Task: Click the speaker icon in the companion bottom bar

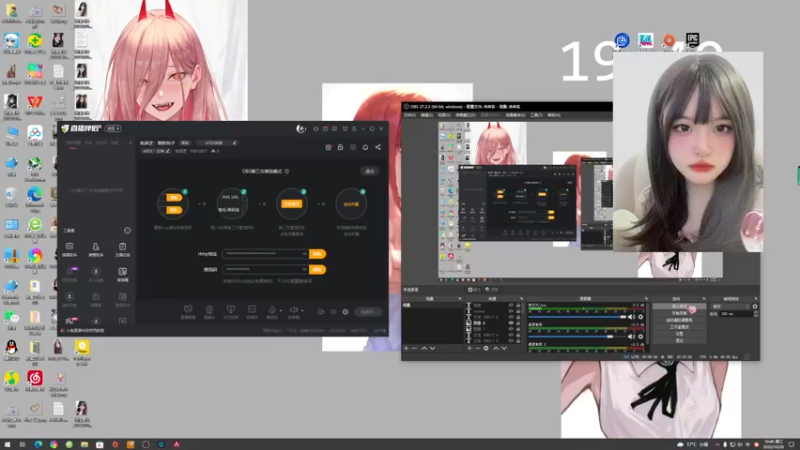Action: coord(293,310)
